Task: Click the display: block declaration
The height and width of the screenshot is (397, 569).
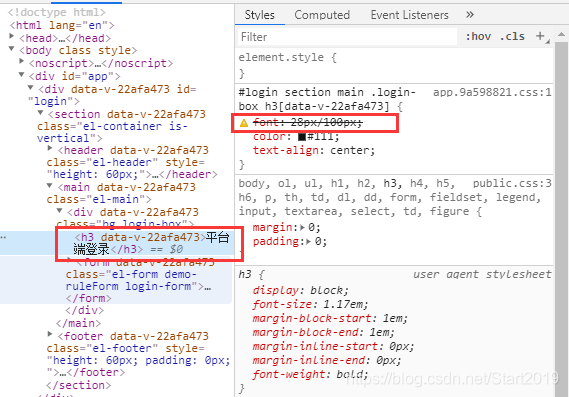Action: coord(300,290)
